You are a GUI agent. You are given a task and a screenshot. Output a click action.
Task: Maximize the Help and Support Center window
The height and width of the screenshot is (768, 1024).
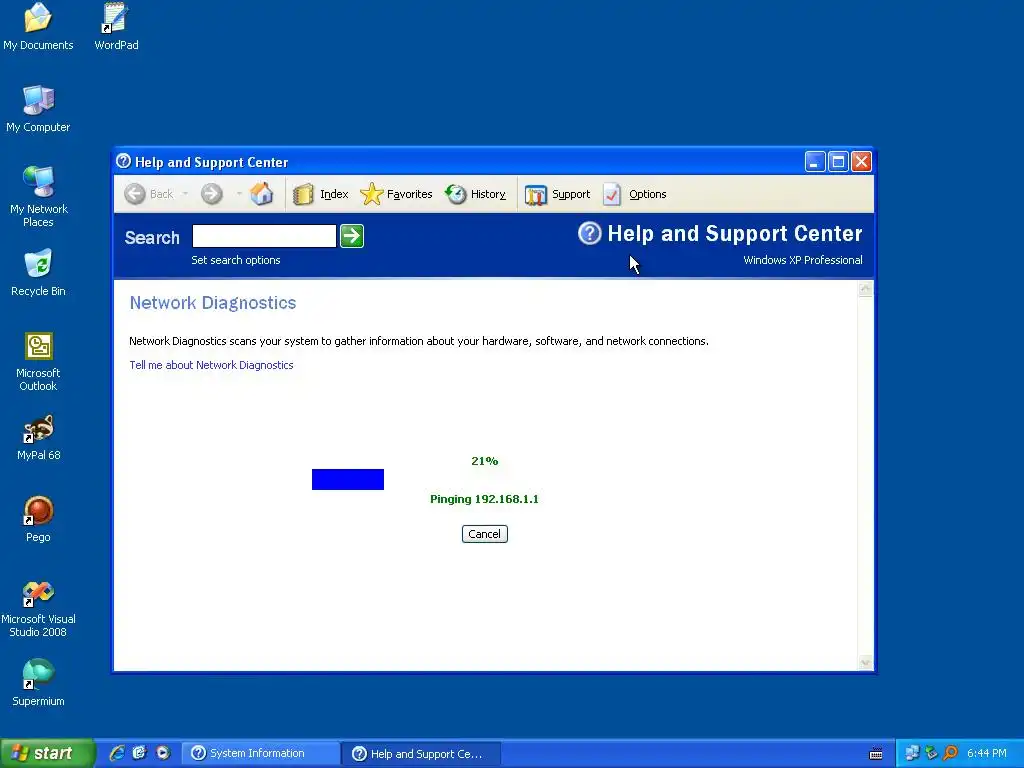pos(839,162)
